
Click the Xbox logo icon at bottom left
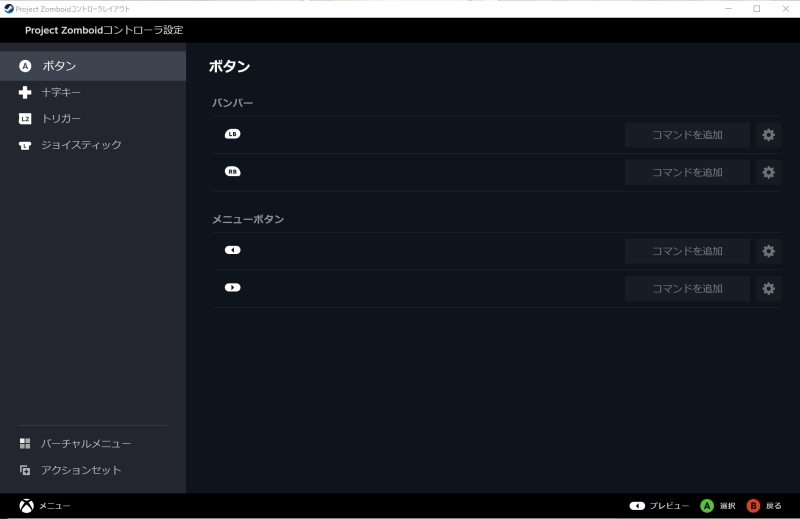pyautogui.click(x=27, y=506)
